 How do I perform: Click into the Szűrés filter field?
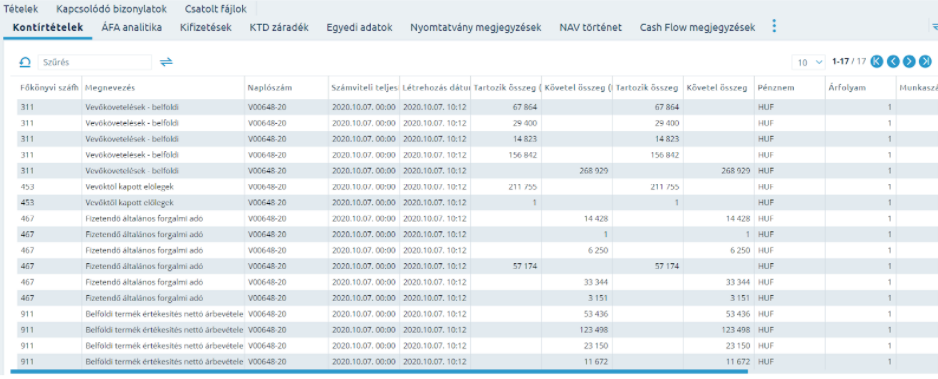(95, 62)
